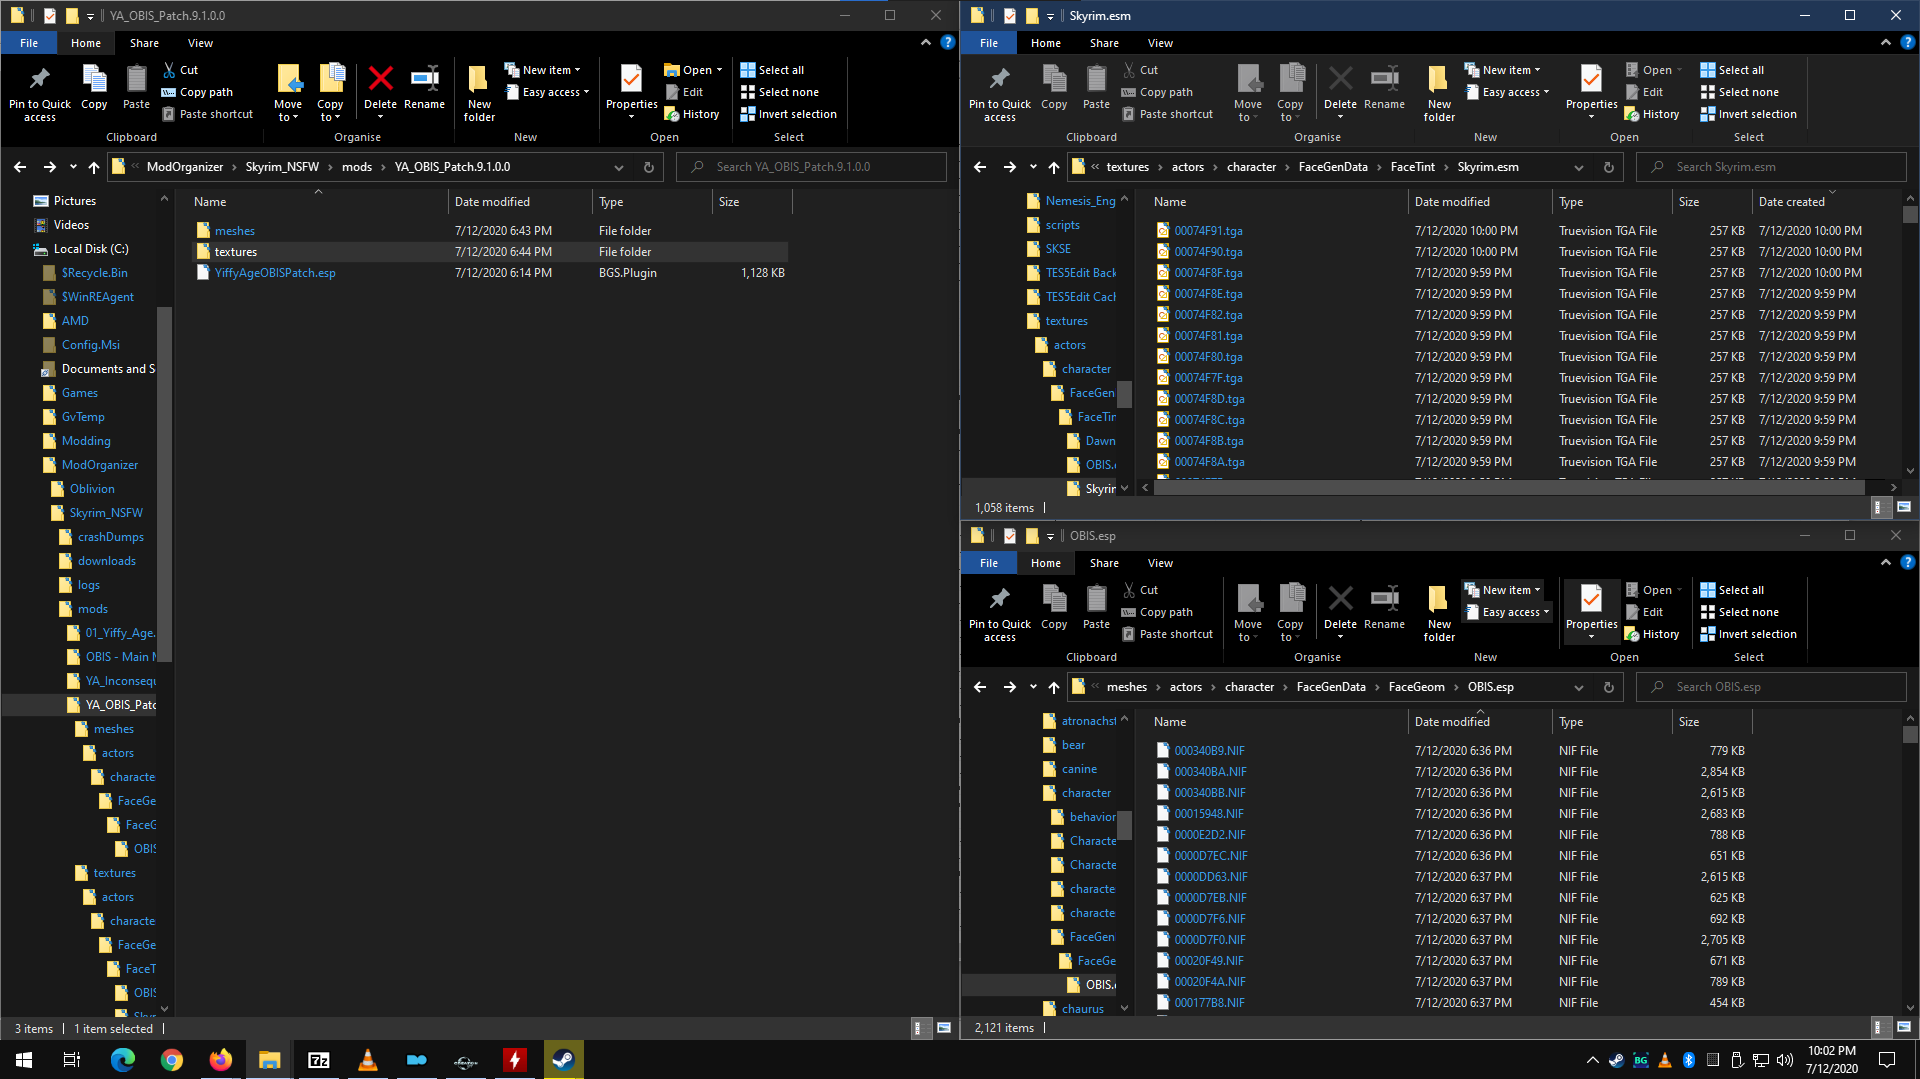
Task: Click Copy path in YA_OBIS_Patch window
Action: tap(198, 92)
